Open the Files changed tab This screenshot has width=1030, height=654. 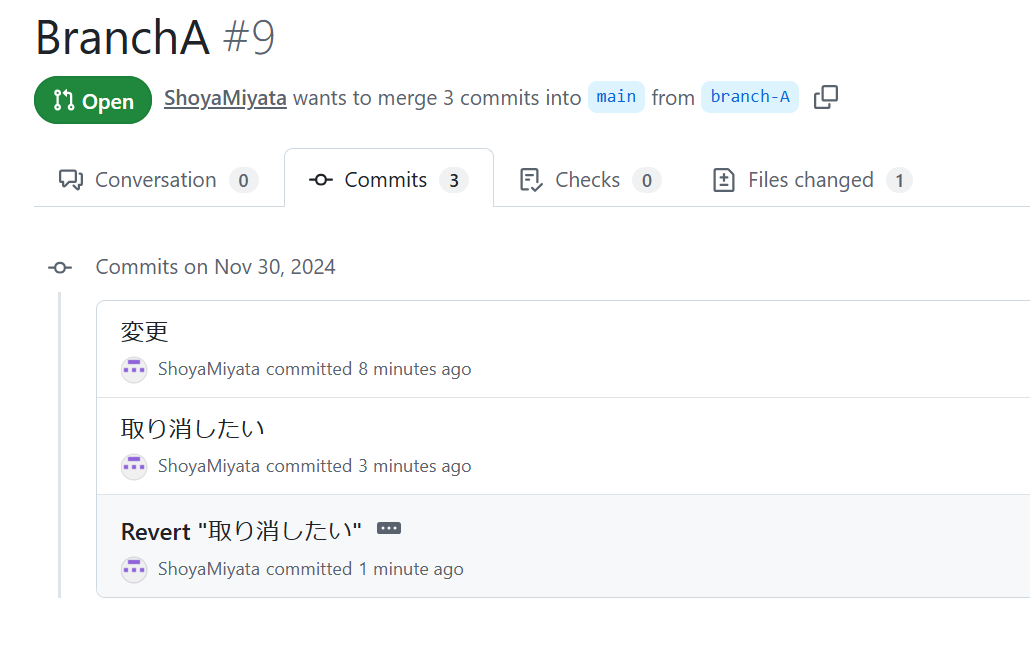tap(812, 180)
